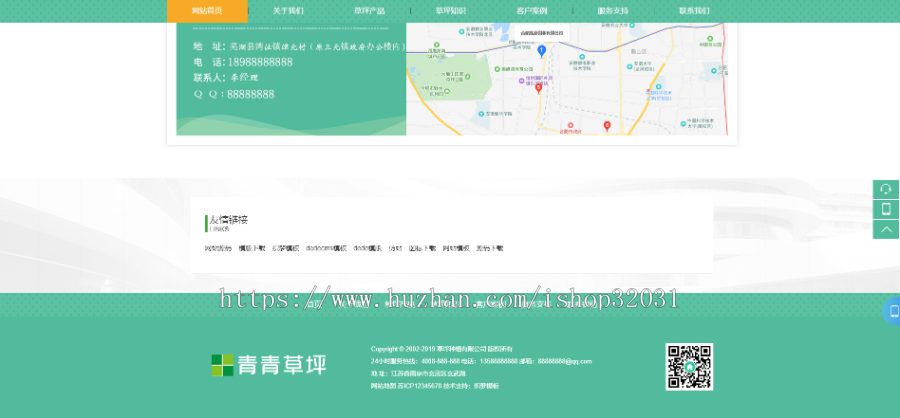Click the phone icon in right sidebar
This screenshot has width=900, height=418.
pyautogui.click(x=886, y=210)
